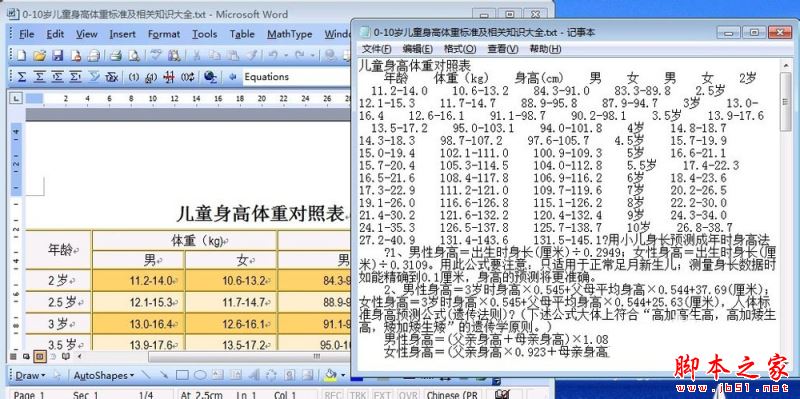Click the tab selector L button on ruler

coord(16,98)
